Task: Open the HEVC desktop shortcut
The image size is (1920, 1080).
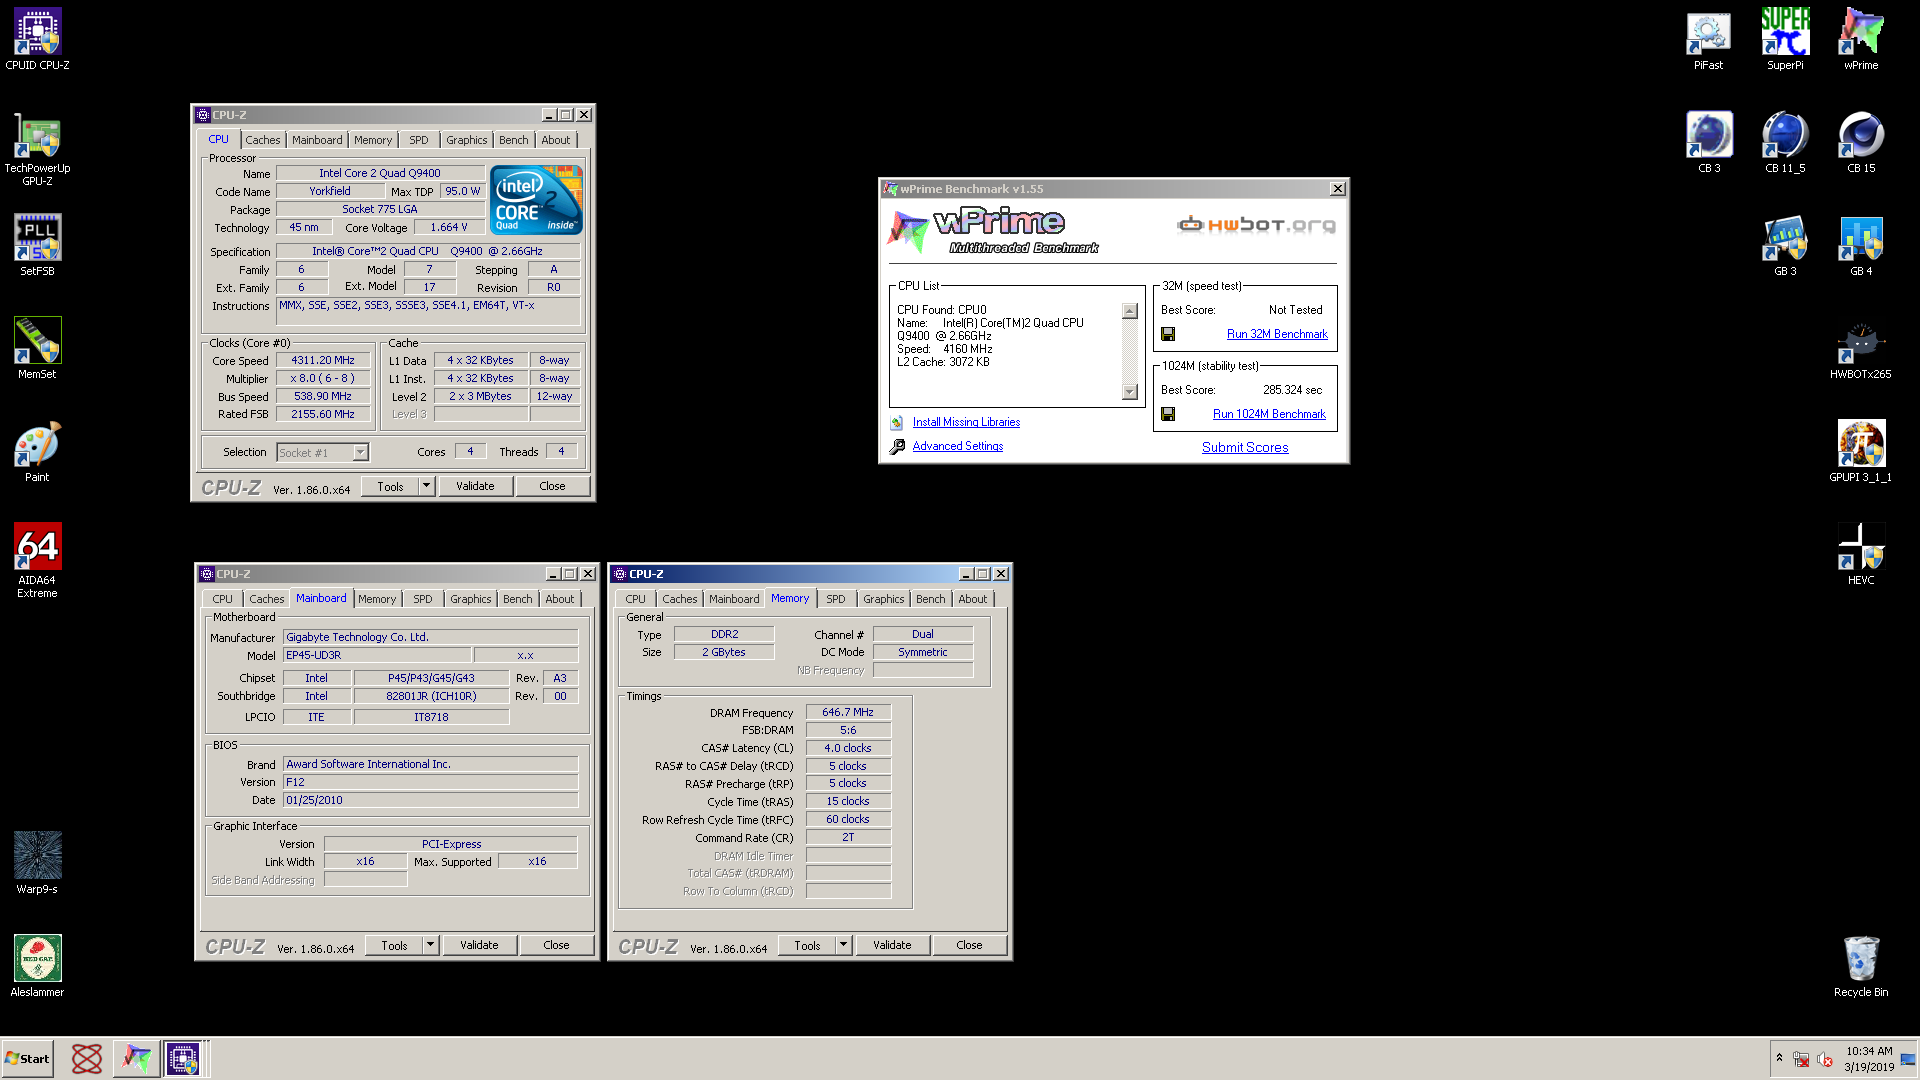Action: pos(1861,554)
